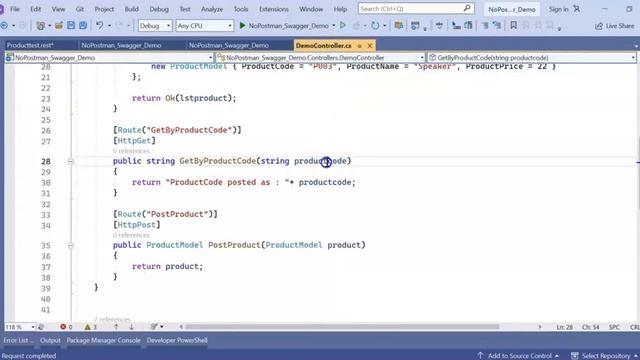Switch to the Producttest.rest tab
The image size is (640, 360).
point(30,45)
